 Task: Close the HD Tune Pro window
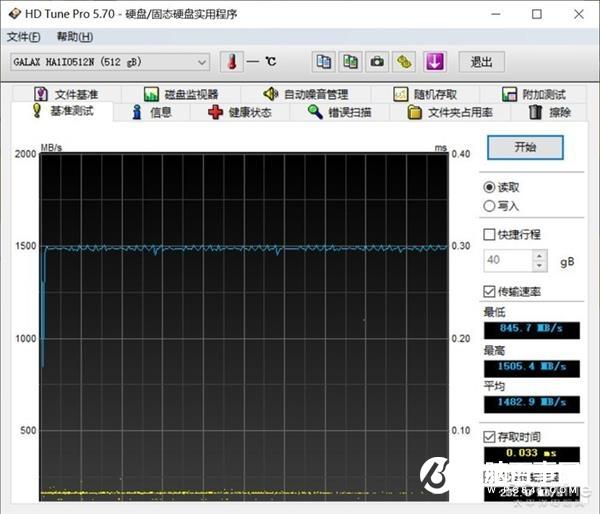(579, 14)
